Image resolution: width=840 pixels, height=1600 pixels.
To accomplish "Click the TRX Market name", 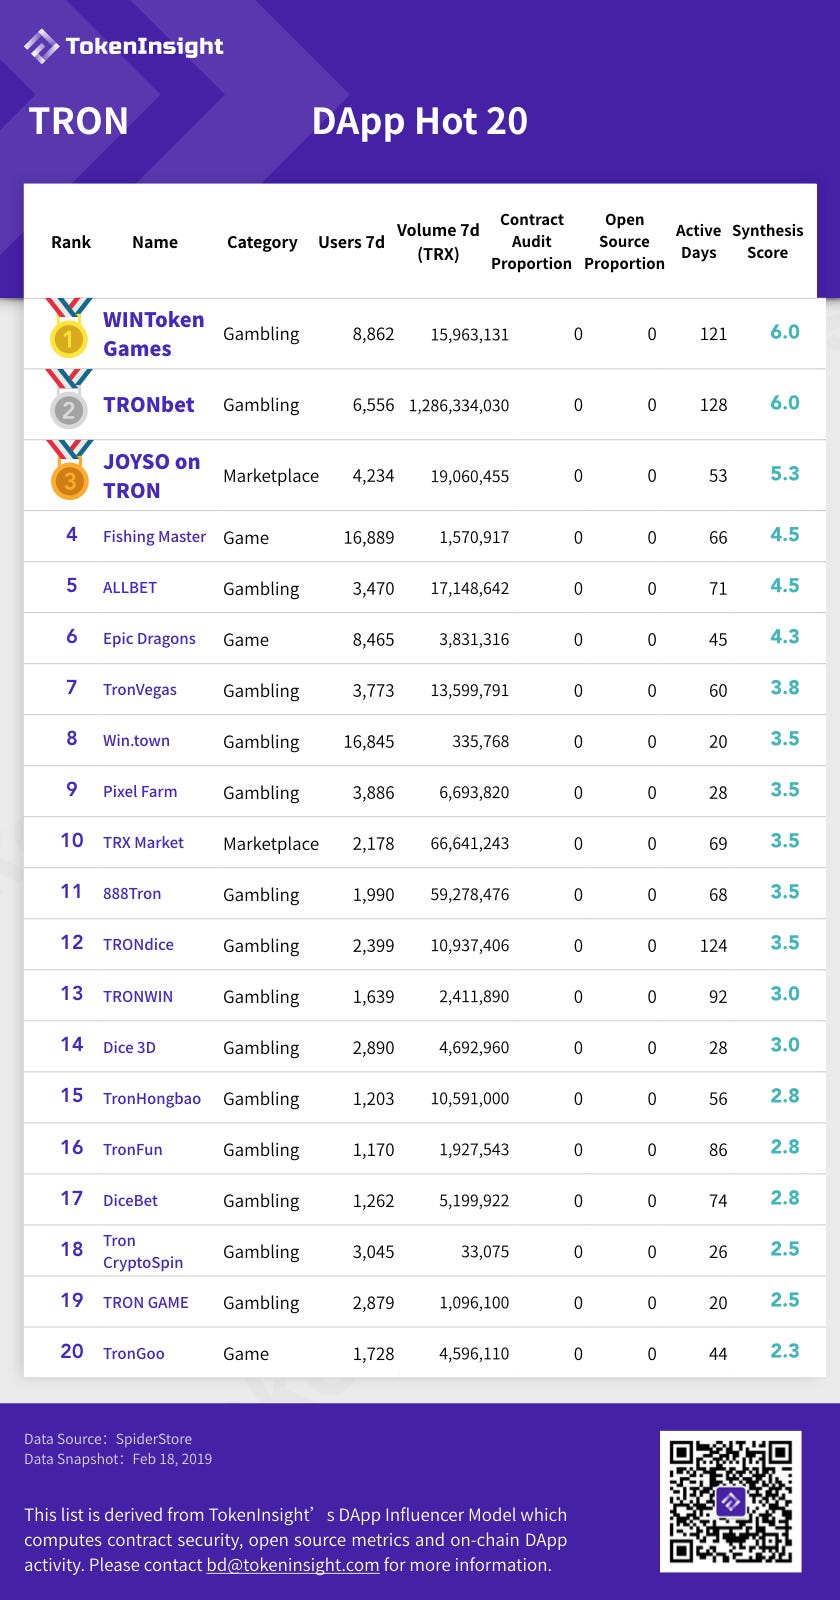I will click(x=143, y=843).
